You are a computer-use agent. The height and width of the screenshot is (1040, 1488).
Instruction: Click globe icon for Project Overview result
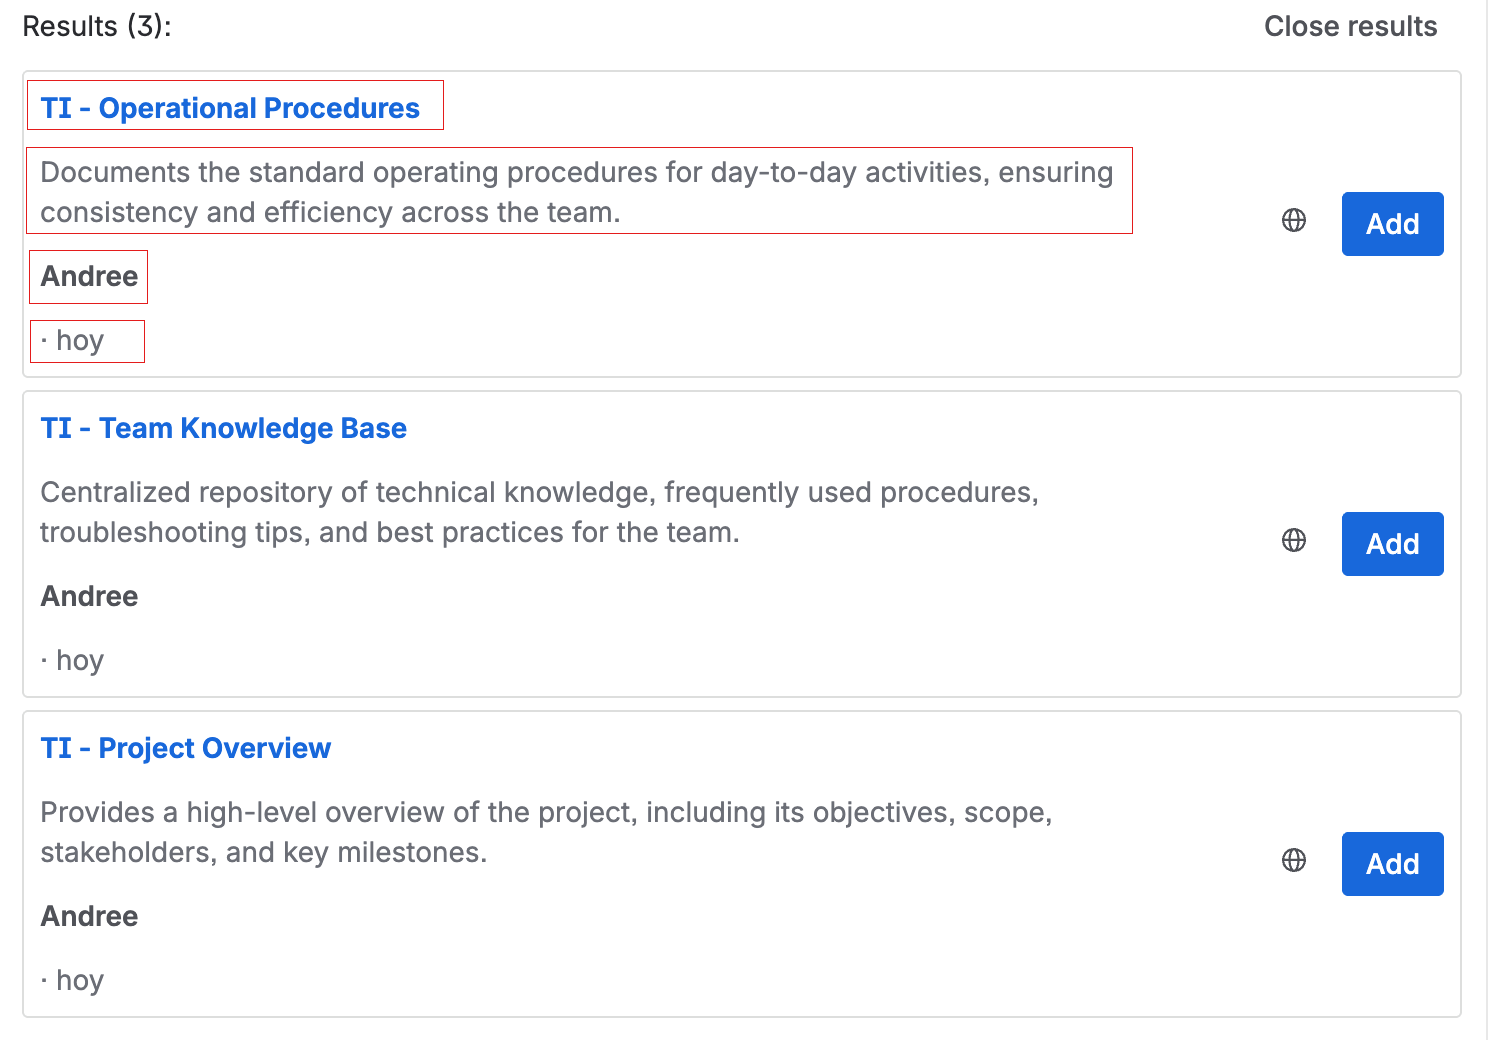click(x=1294, y=860)
